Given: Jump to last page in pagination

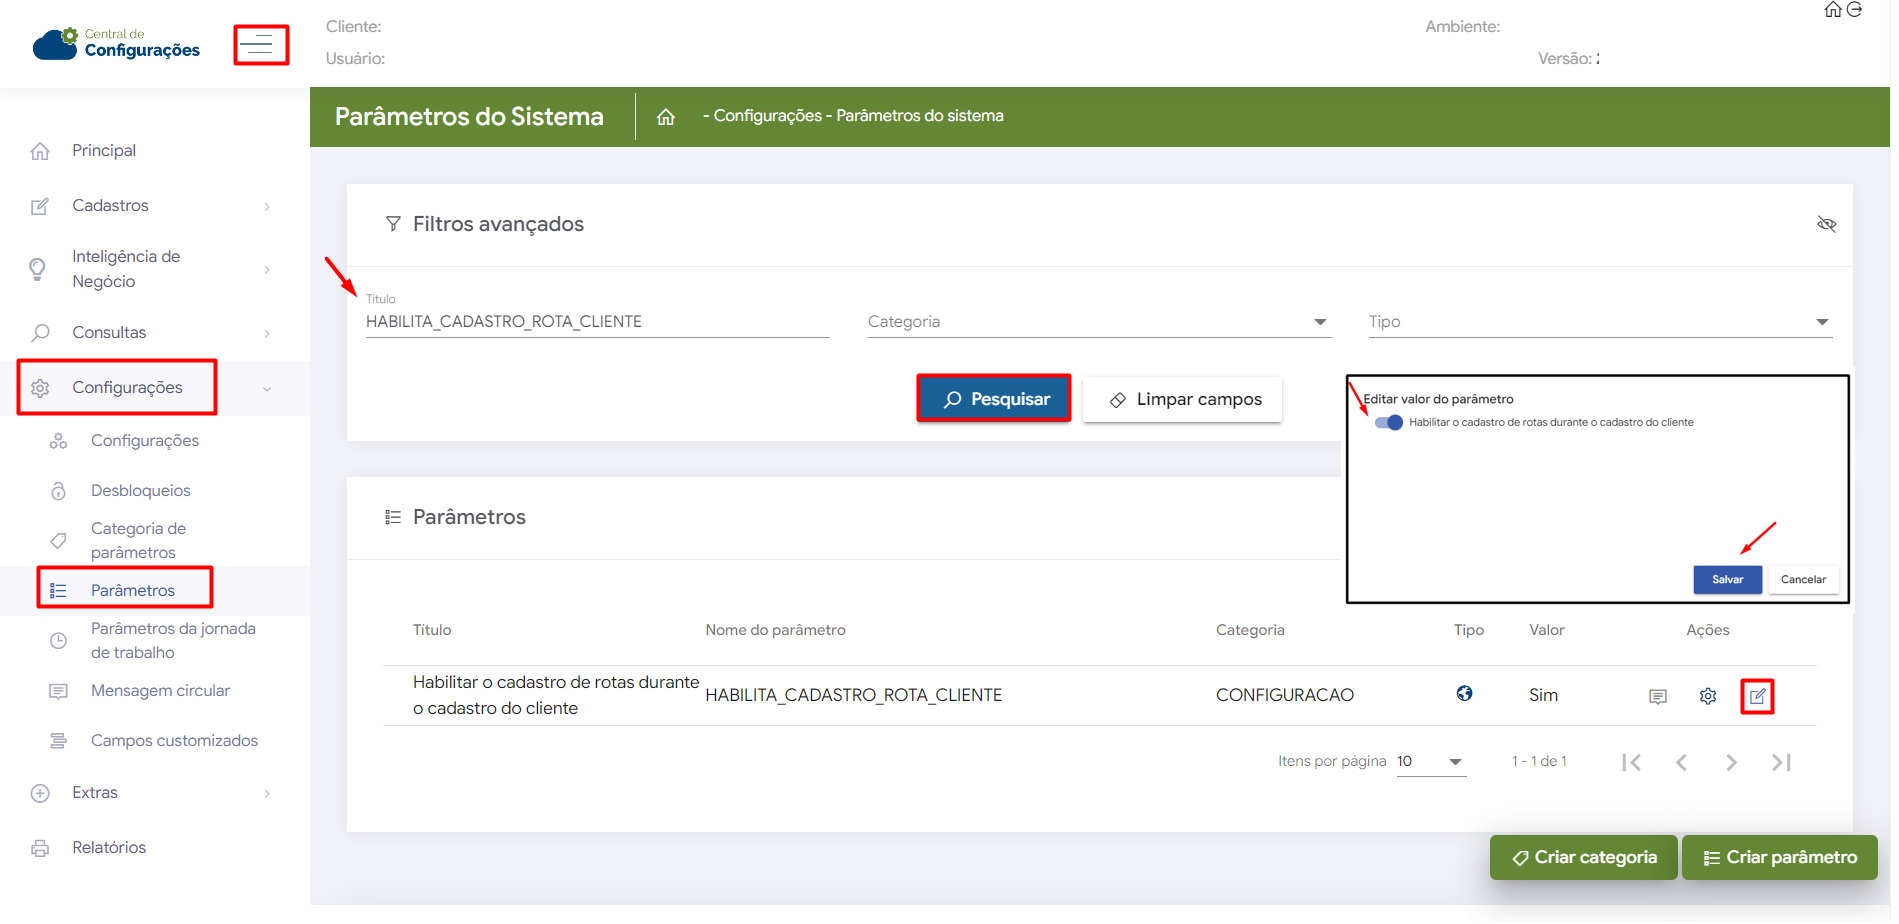Looking at the screenshot, I should (1781, 763).
